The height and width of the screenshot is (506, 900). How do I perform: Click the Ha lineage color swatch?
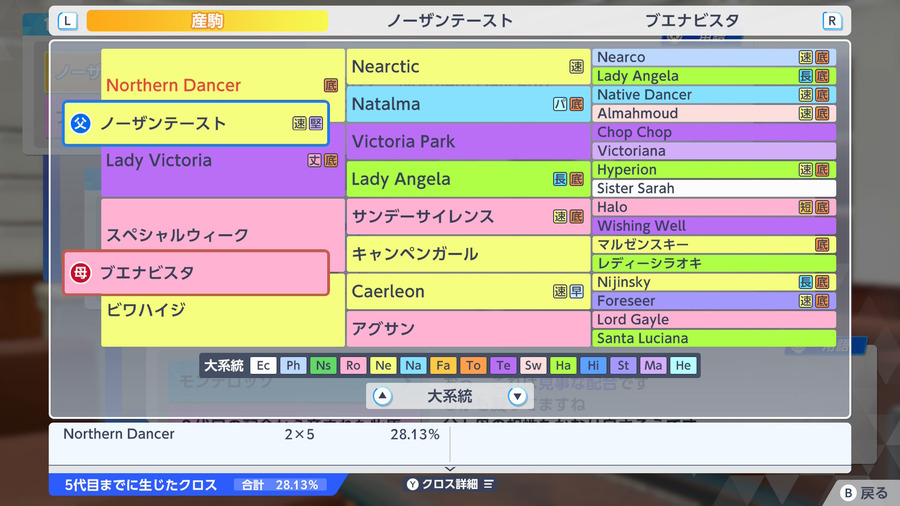coord(563,365)
